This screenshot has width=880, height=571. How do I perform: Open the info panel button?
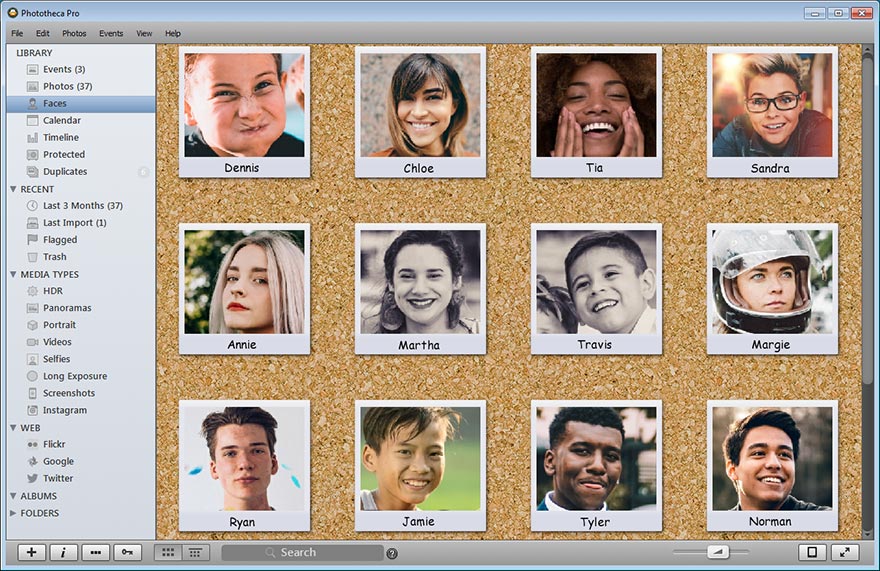coord(63,552)
